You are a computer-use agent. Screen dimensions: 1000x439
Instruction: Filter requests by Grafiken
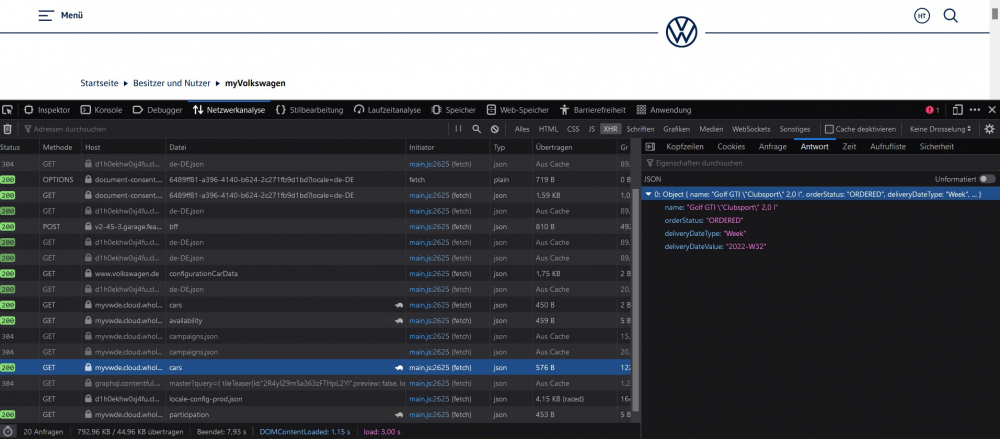pyautogui.click(x=676, y=129)
